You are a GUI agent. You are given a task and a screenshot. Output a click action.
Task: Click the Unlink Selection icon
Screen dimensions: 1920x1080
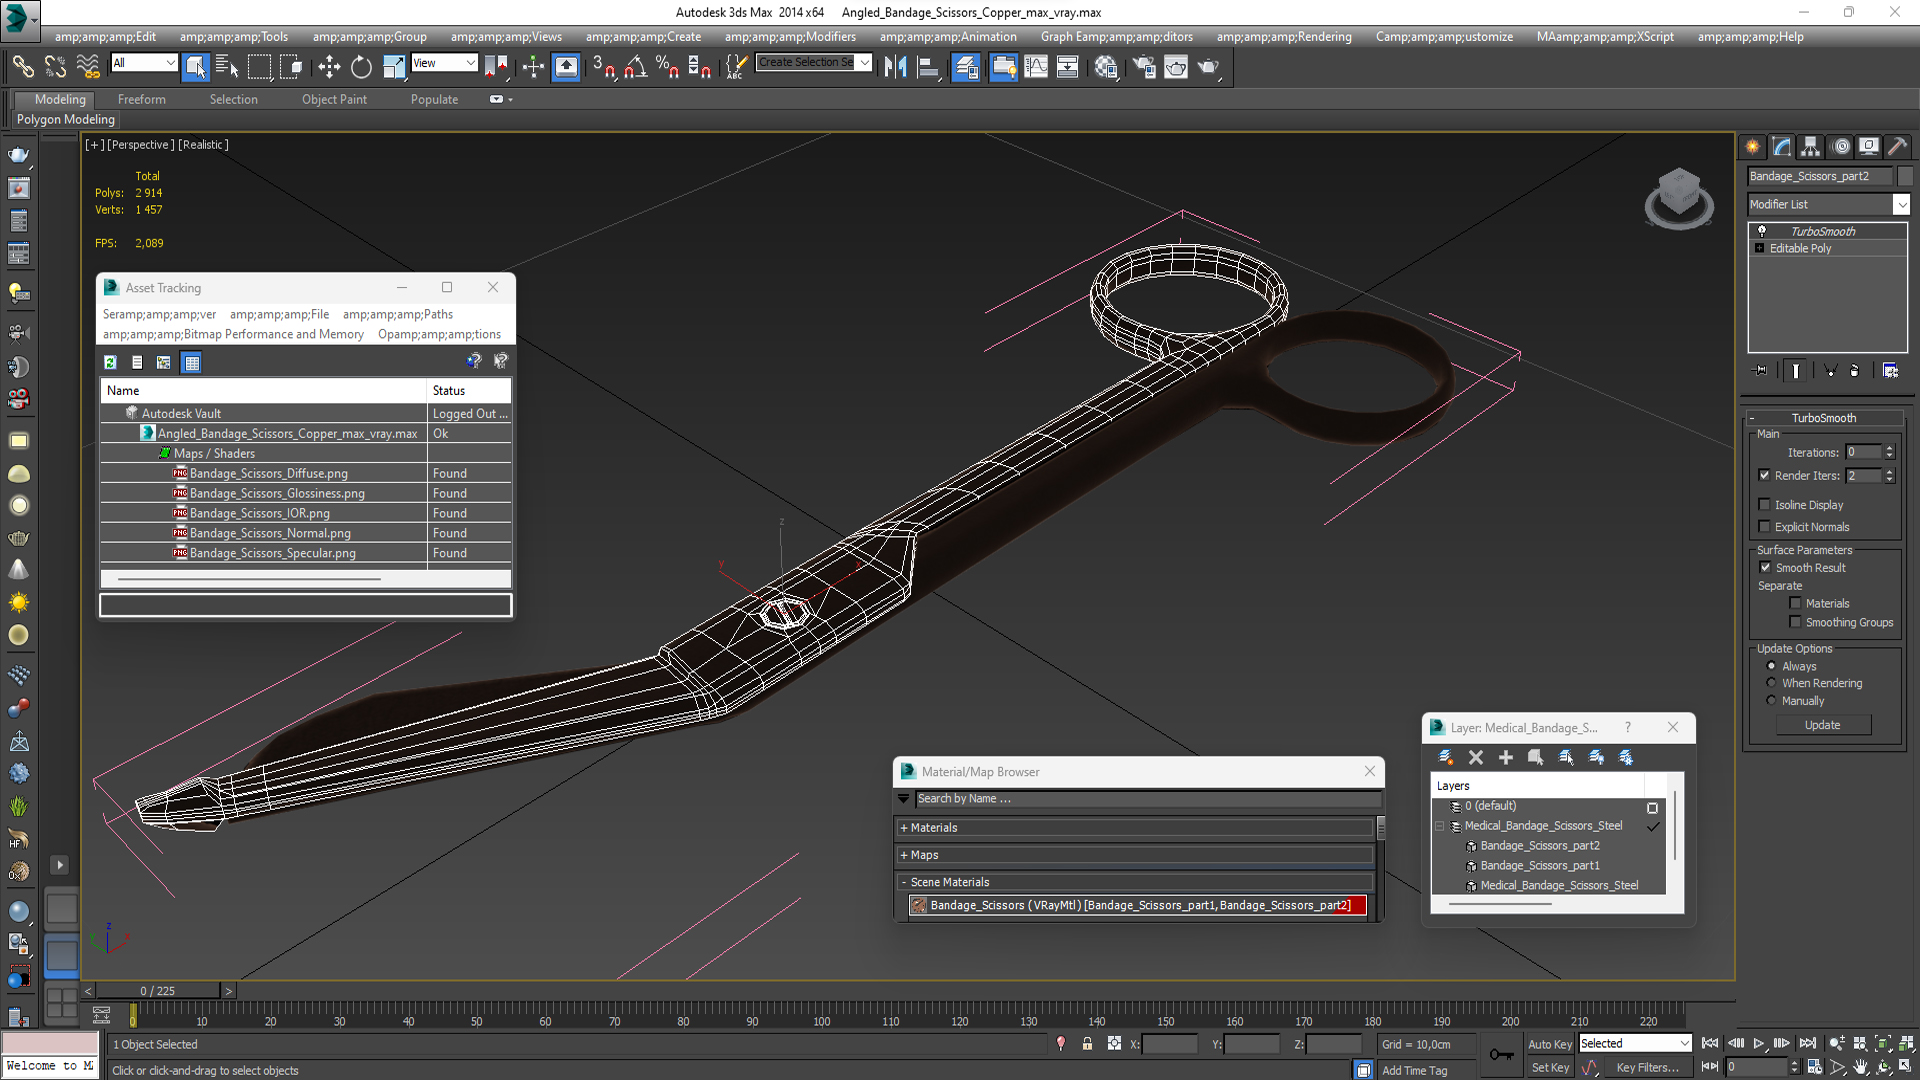55,67
